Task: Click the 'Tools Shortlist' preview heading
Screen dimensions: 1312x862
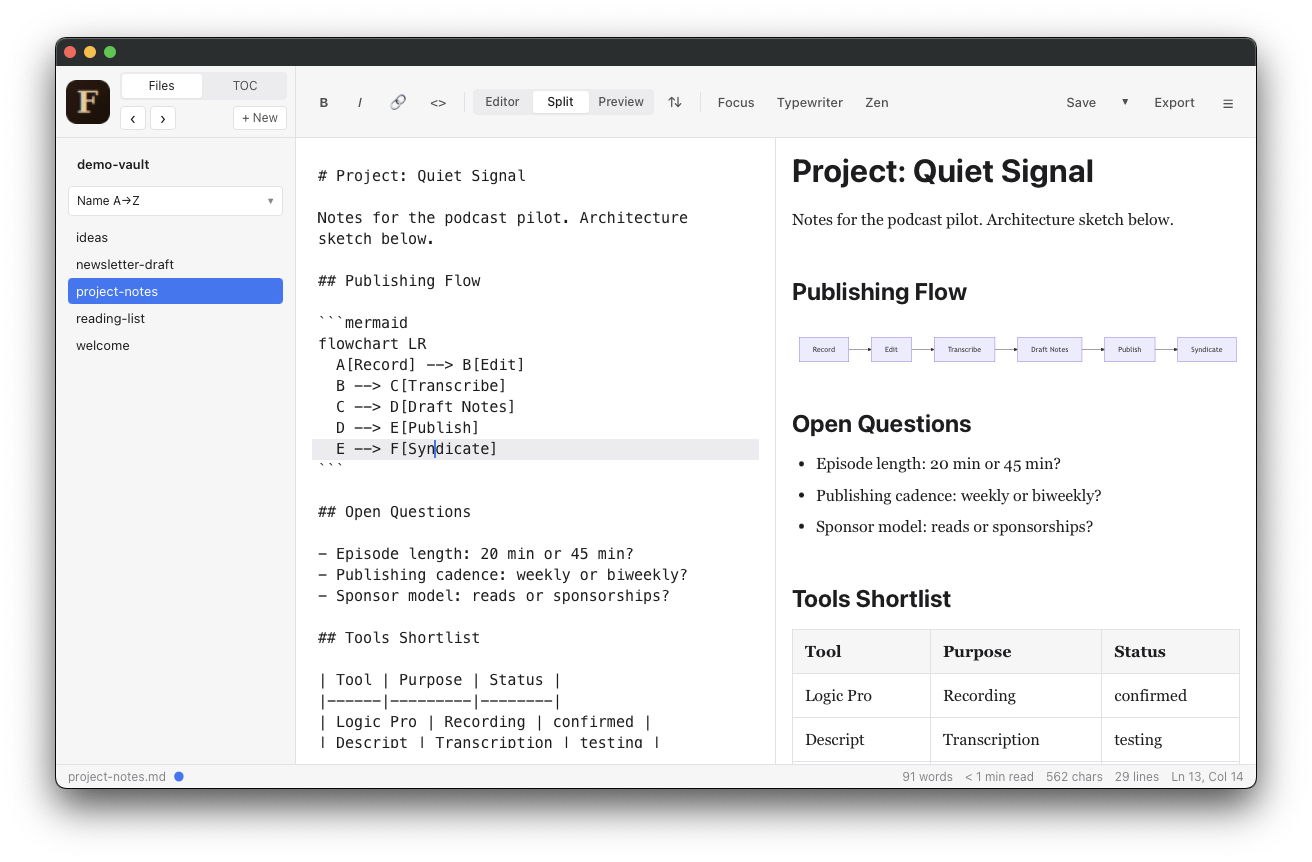Action: pos(871,599)
